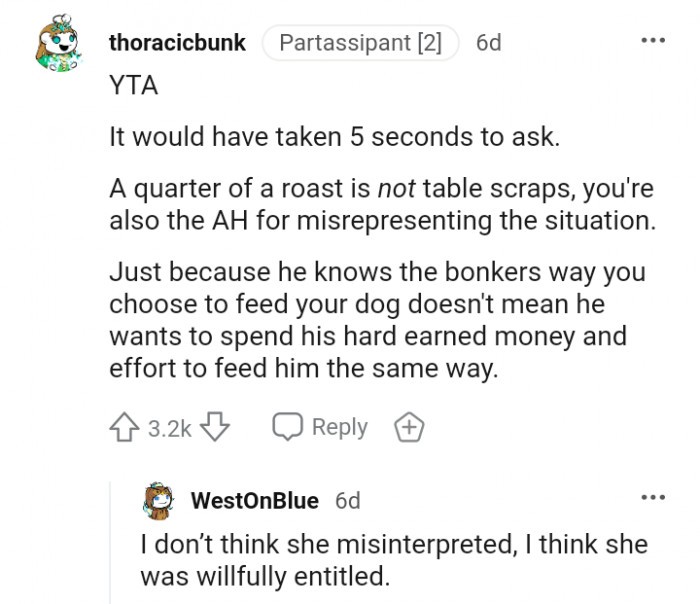Viewport: 700px width, 604px height.
Task: Downvote thoracicbunk's comment
Action: pyautogui.click(x=215, y=427)
